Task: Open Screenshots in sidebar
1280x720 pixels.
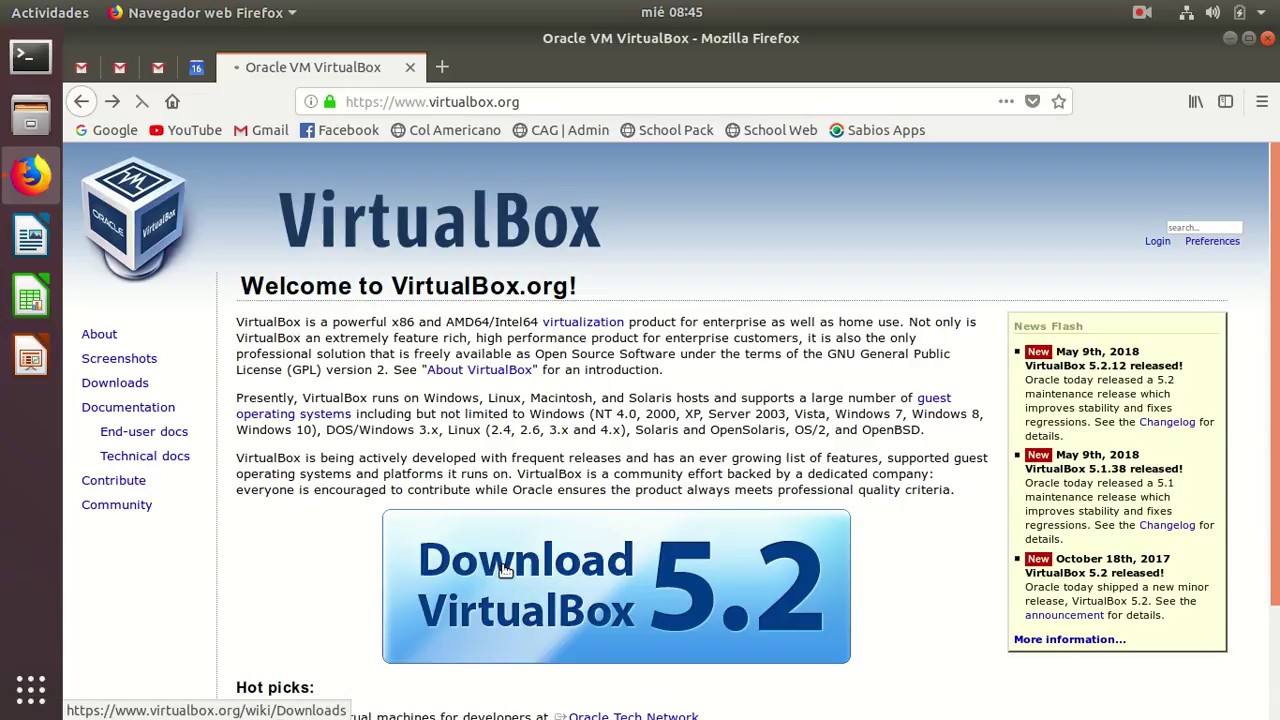Action: tap(119, 358)
